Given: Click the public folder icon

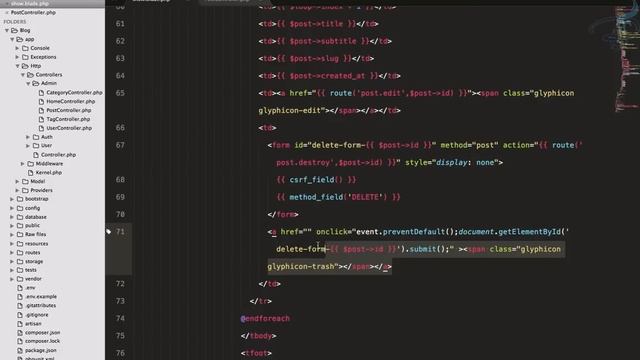Looking at the screenshot, I should click(20, 226).
